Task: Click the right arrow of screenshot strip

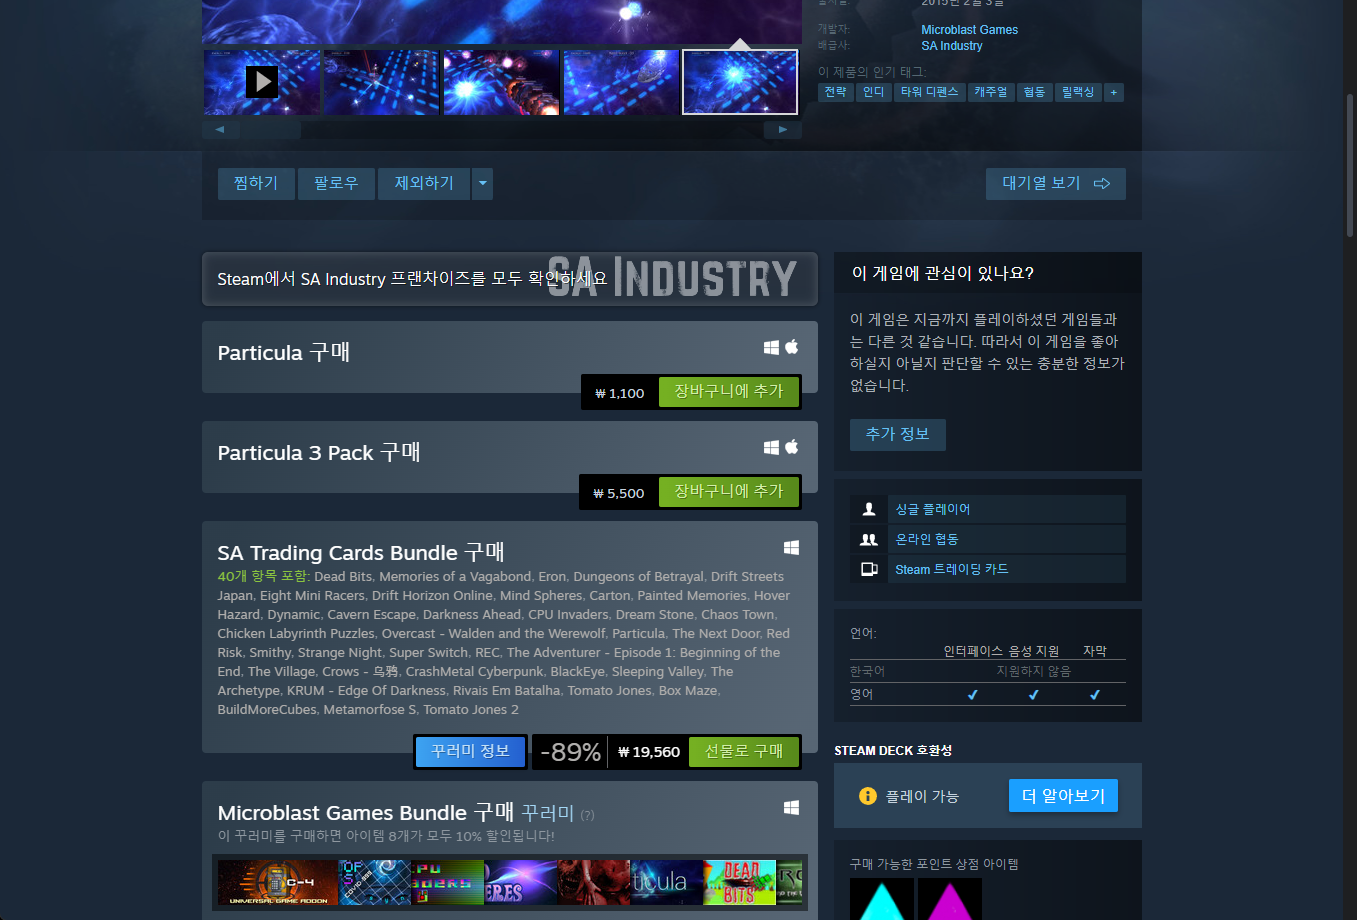Action: pos(783,130)
